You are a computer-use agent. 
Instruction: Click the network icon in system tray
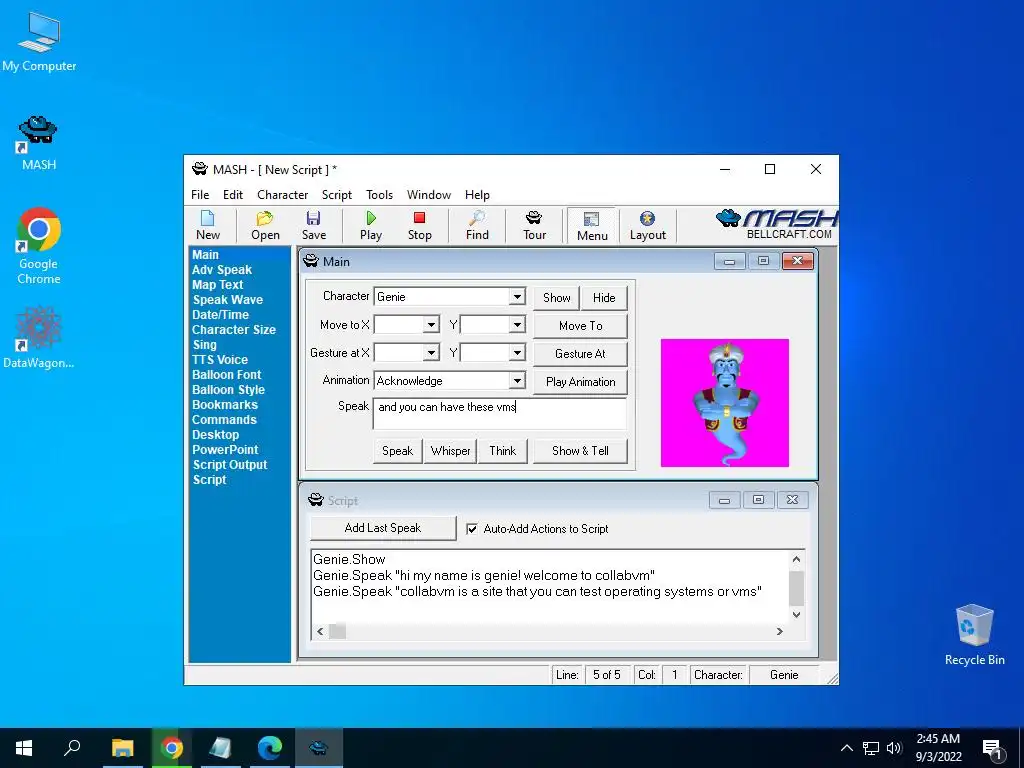(x=871, y=748)
